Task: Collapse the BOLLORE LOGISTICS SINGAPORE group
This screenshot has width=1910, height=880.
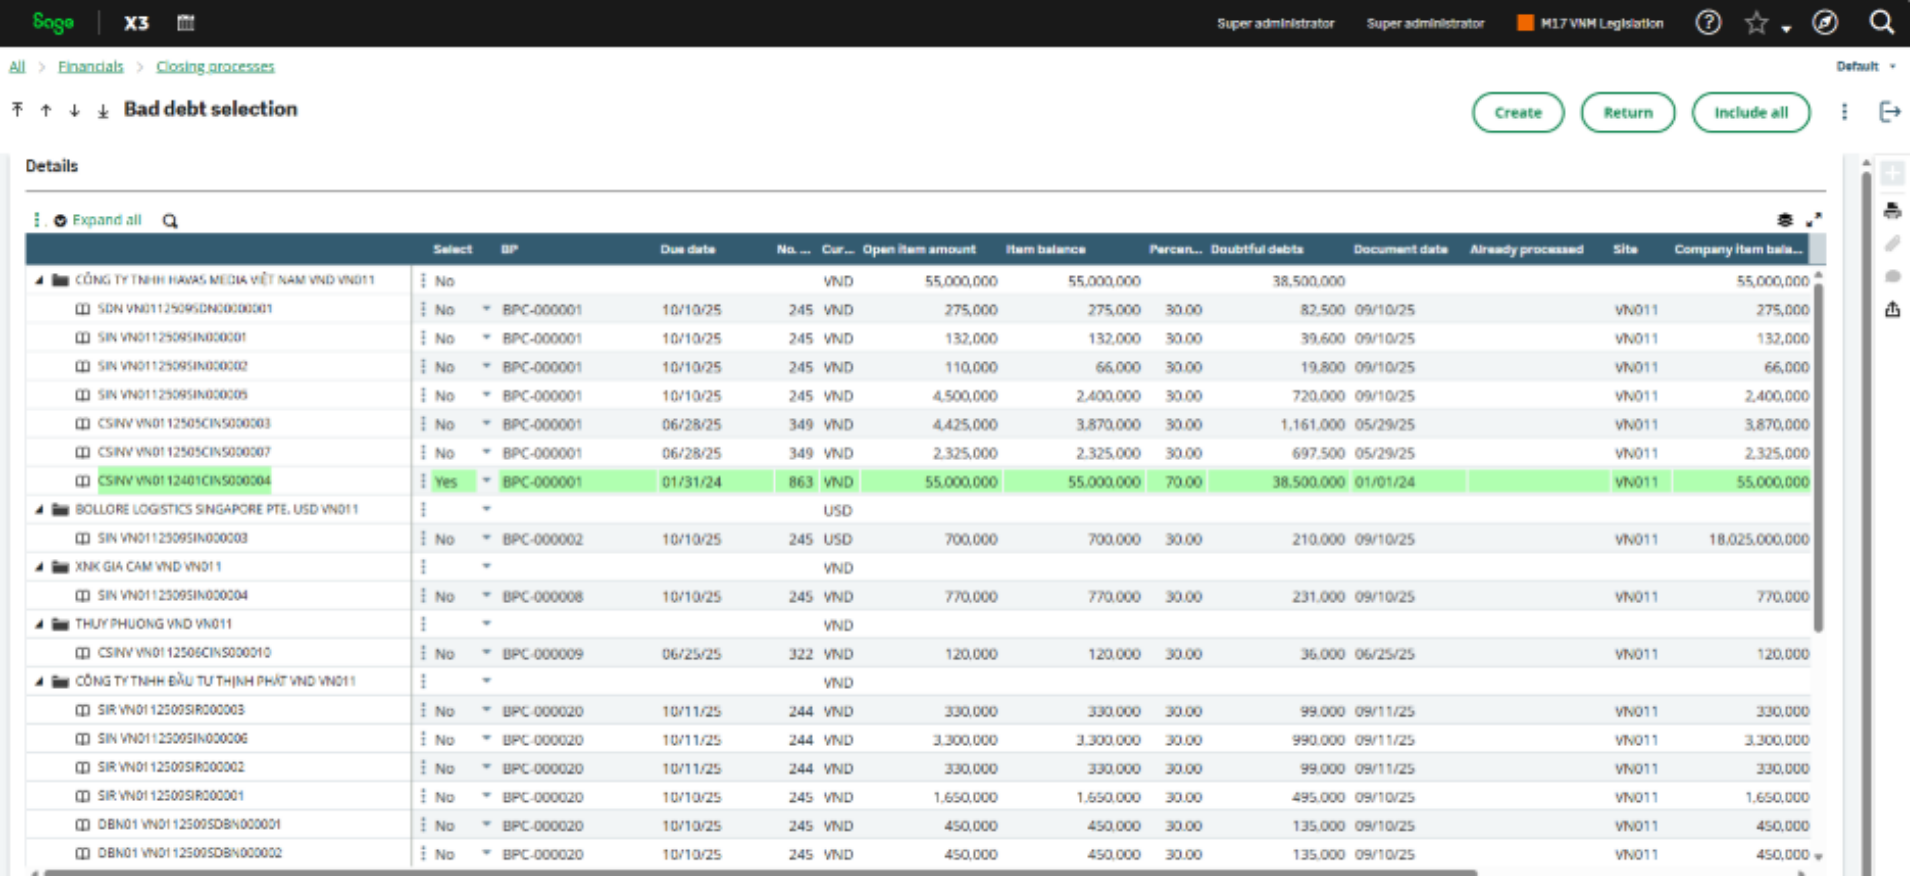Action: [x=39, y=510]
